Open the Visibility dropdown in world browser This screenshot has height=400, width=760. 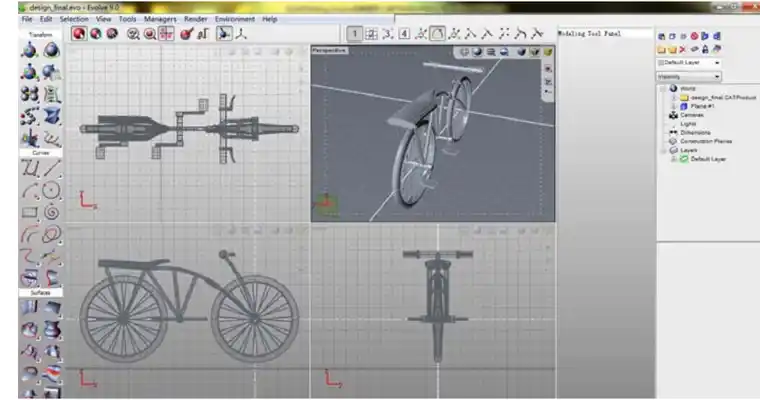689,77
